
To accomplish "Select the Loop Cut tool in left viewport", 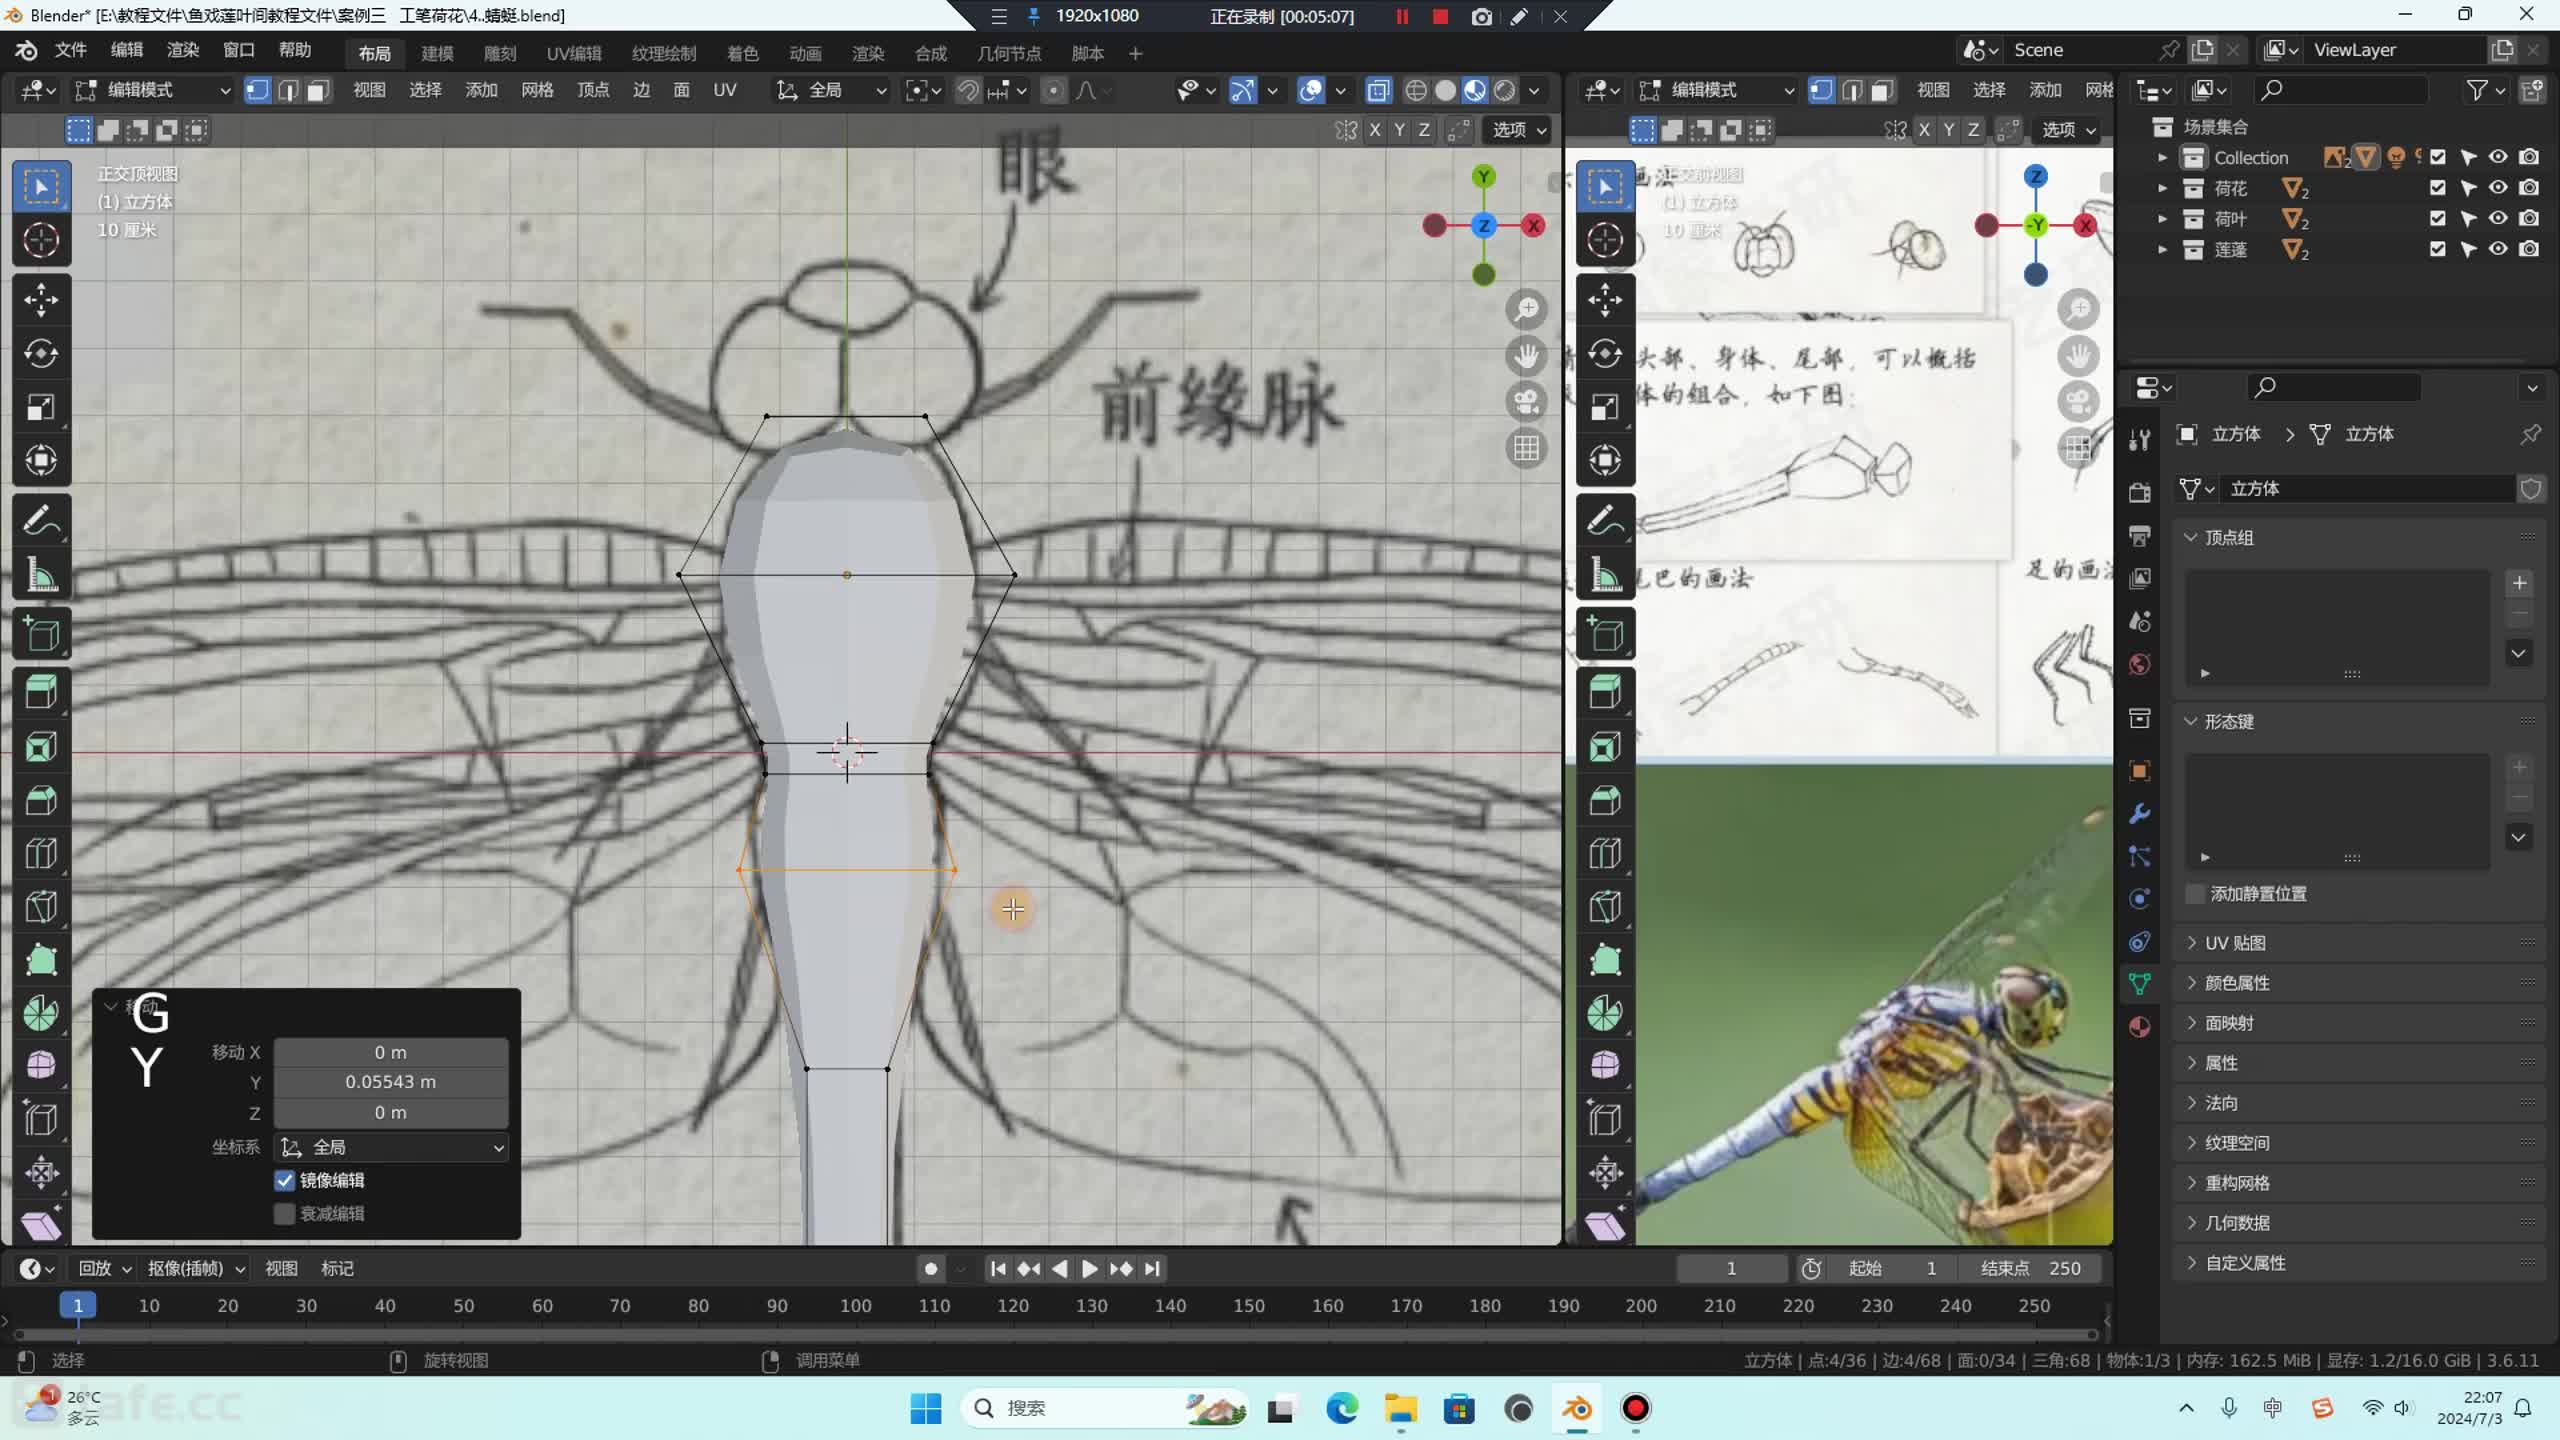I will click(41, 853).
